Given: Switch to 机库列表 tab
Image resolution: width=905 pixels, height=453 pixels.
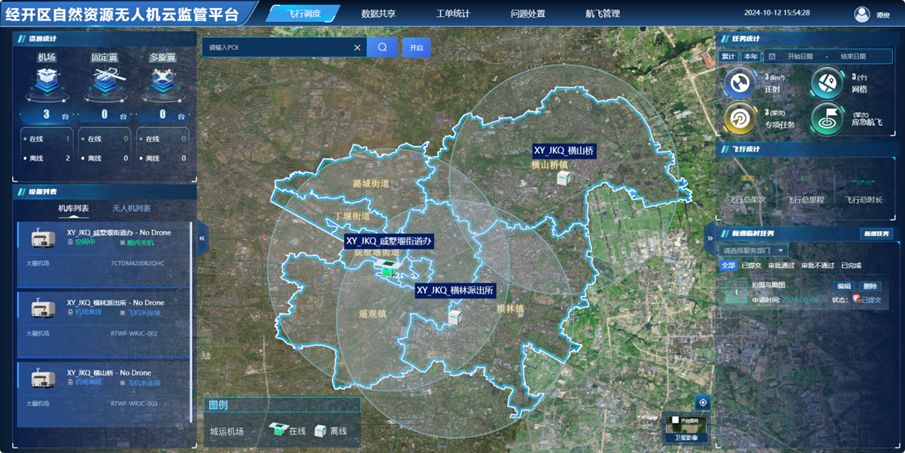Looking at the screenshot, I should coord(73,208).
